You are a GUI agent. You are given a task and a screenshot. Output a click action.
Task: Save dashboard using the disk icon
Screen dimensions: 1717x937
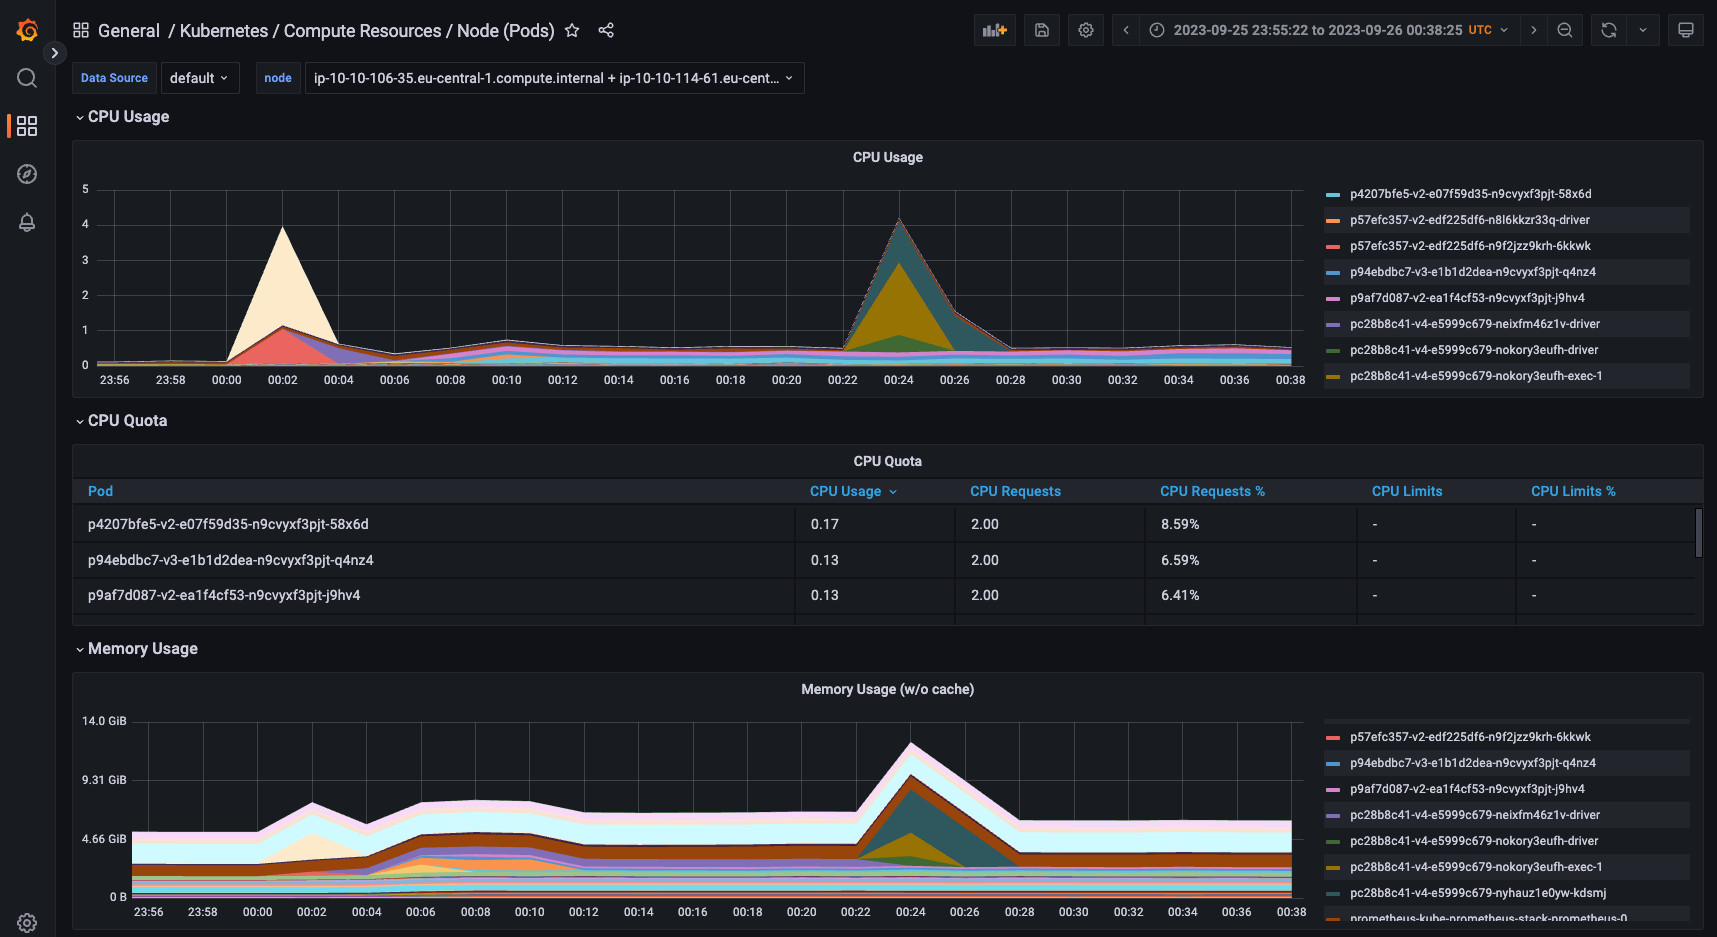click(x=1041, y=30)
